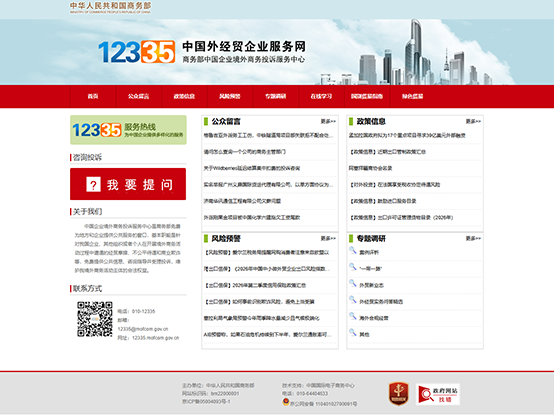Open the 孟加拉国 17个重点项目 policy item

click(407, 135)
